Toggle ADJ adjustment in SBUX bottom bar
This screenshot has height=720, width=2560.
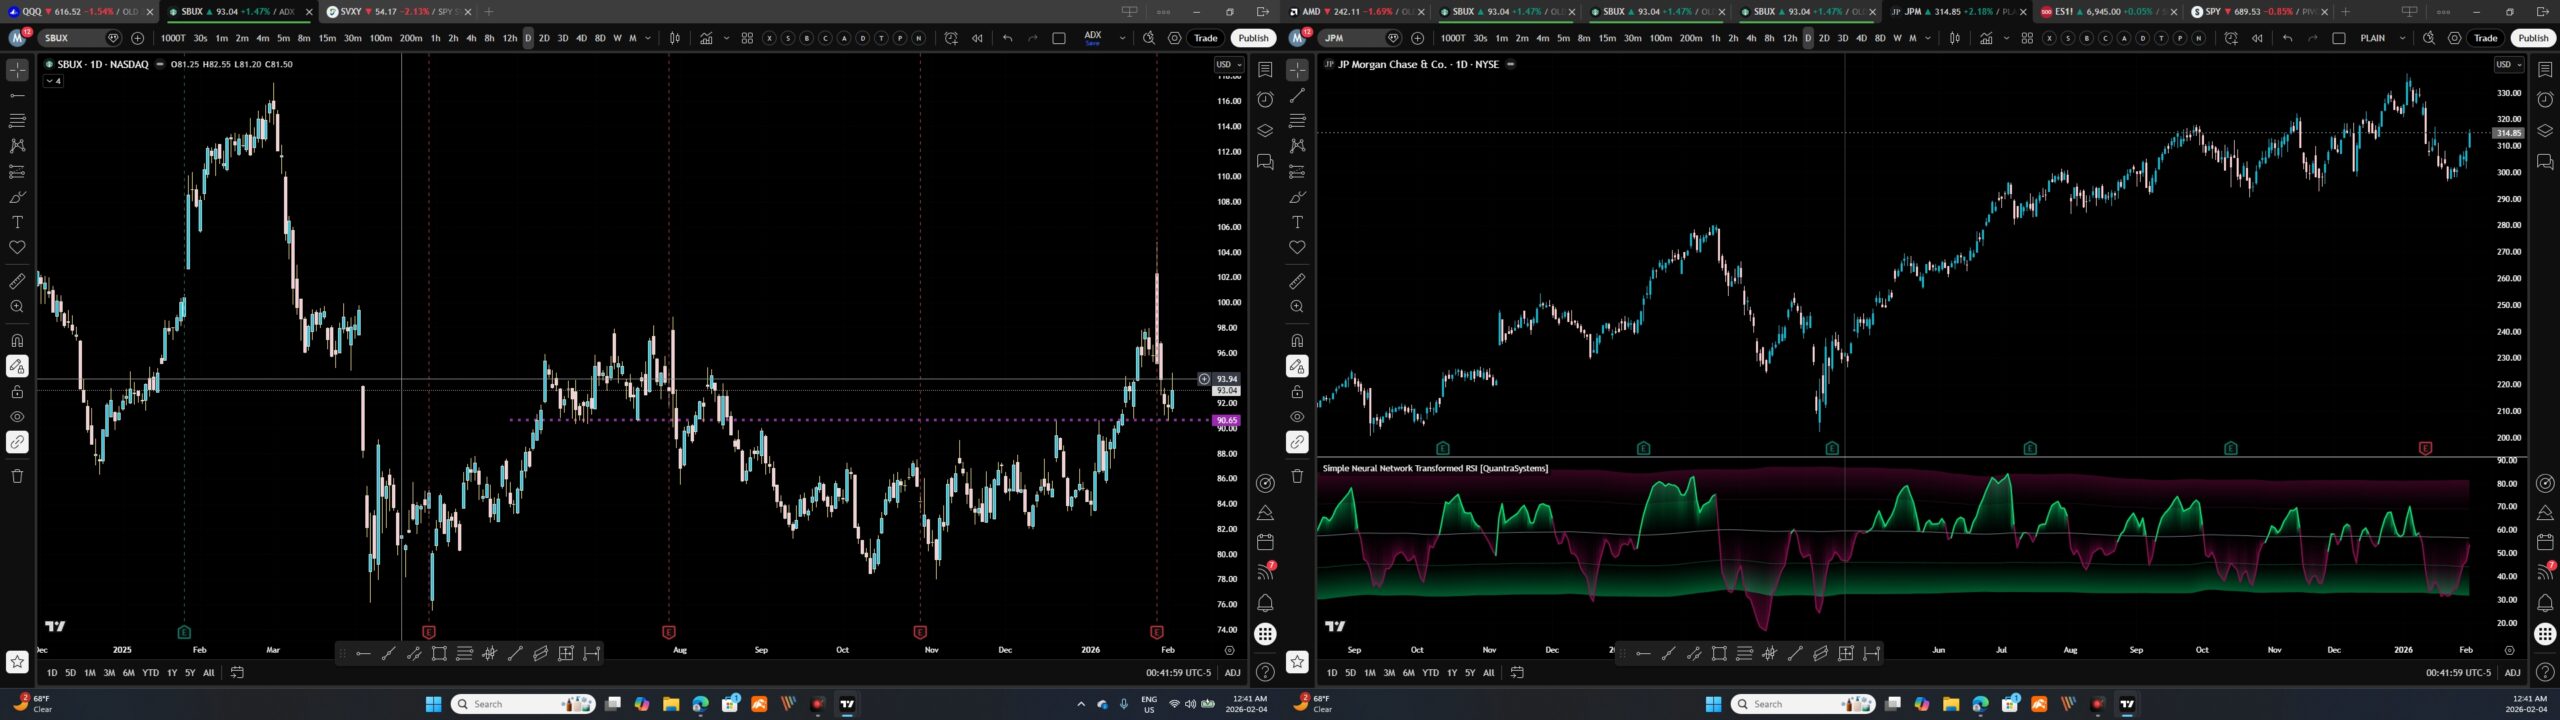pos(1232,673)
